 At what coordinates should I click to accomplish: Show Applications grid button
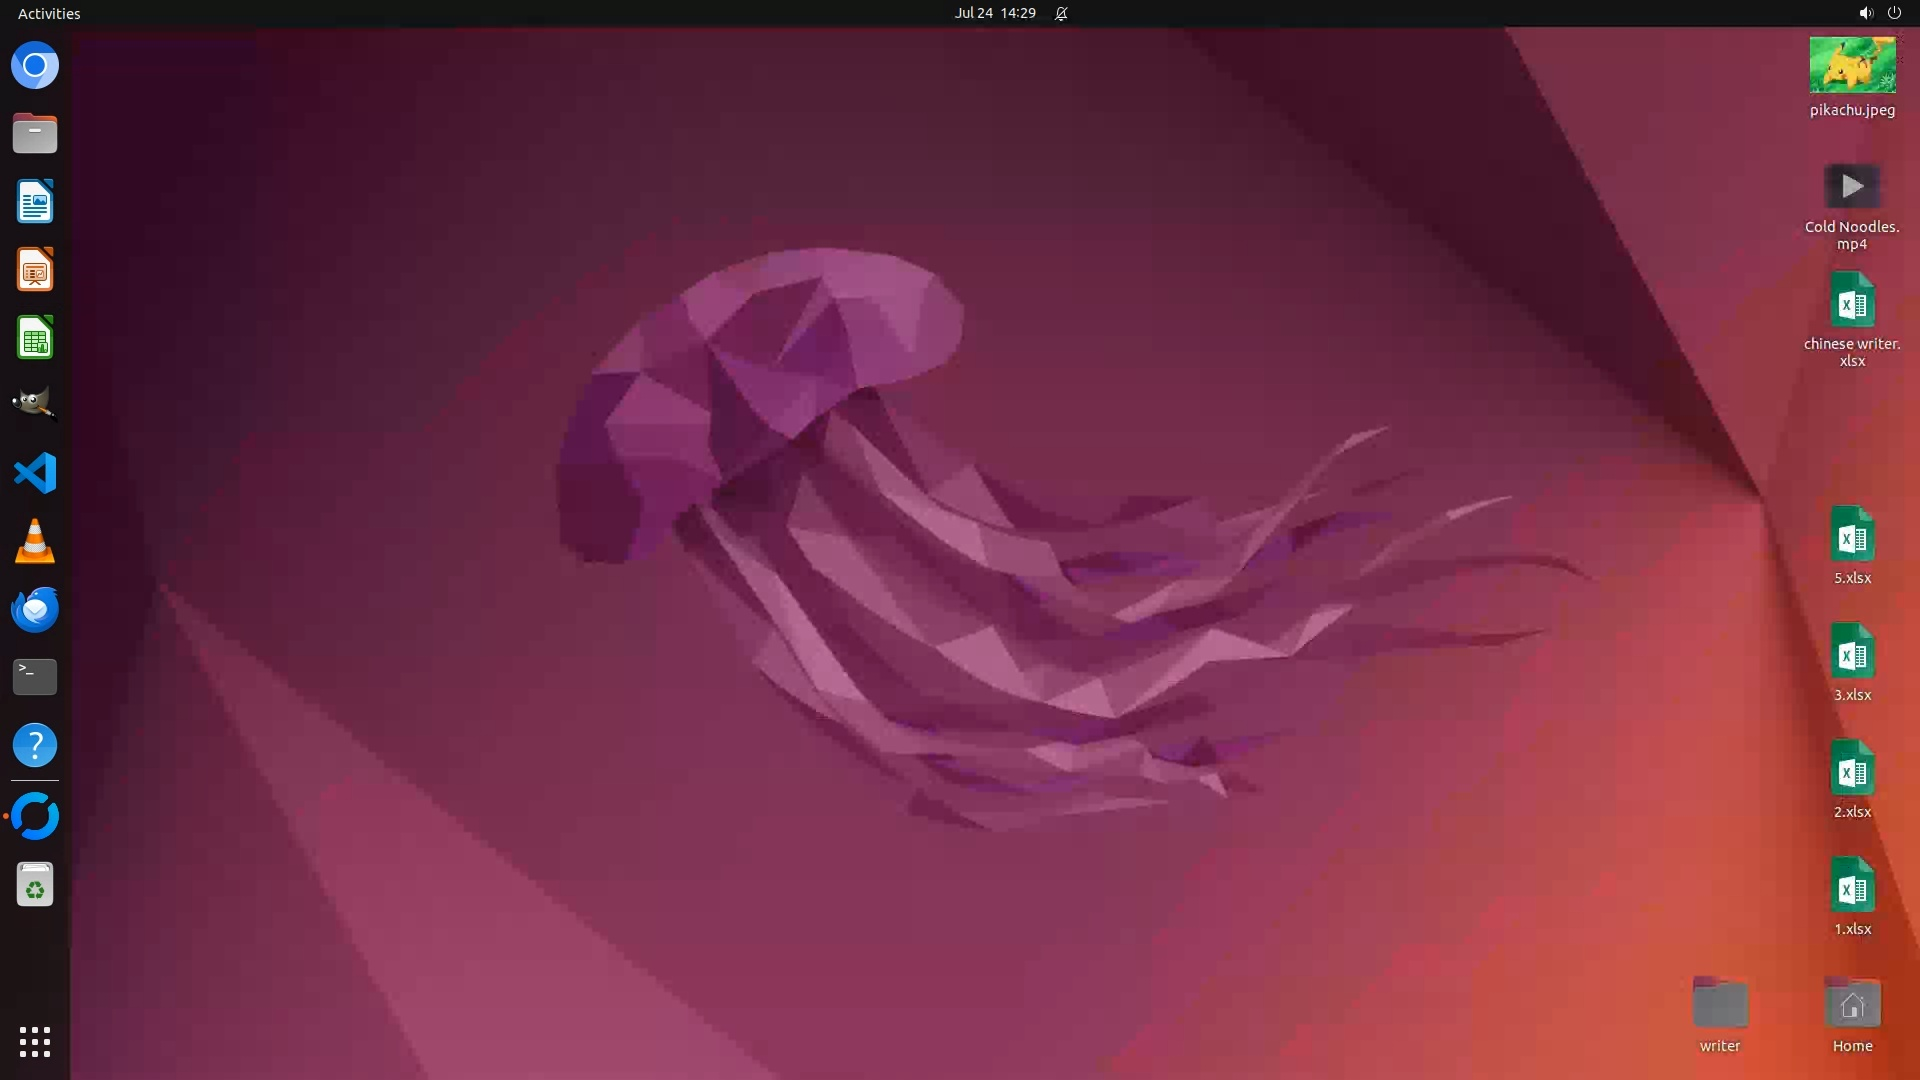[x=35, y=1041]
